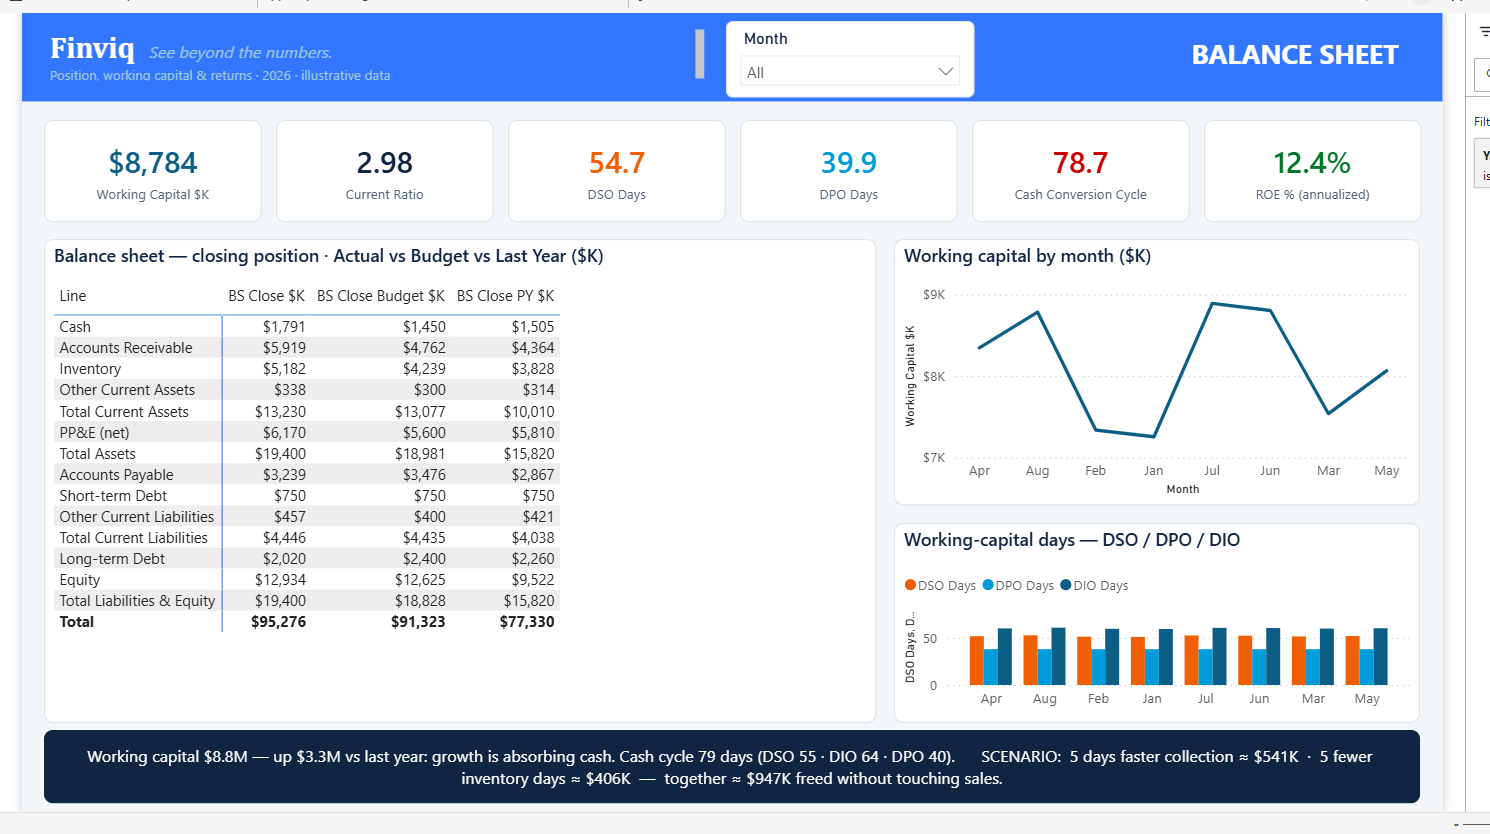Click the Total Liabilities & Equity row label
This screenshot has width=1490, height=834.
point(137,601)
